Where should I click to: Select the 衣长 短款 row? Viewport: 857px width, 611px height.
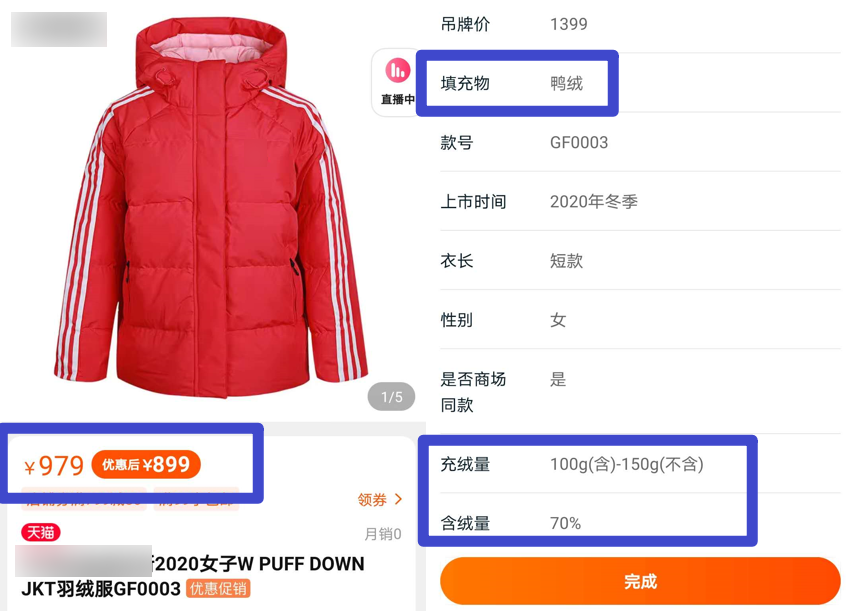tap(640, 261)
